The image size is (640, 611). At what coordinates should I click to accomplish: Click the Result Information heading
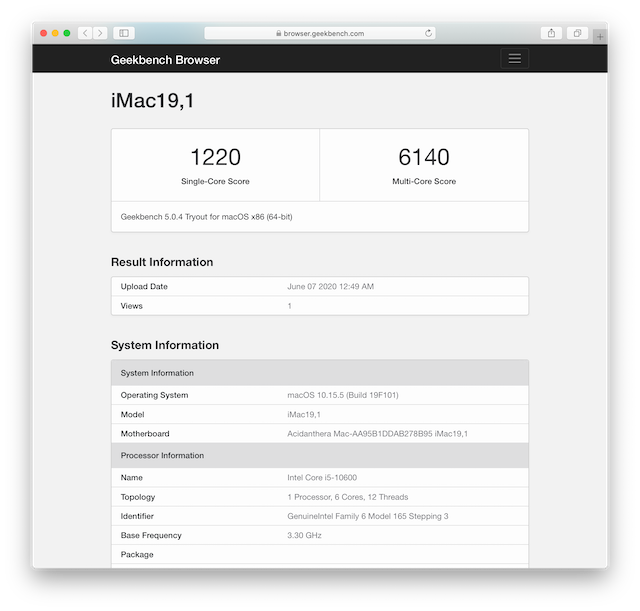162,262
